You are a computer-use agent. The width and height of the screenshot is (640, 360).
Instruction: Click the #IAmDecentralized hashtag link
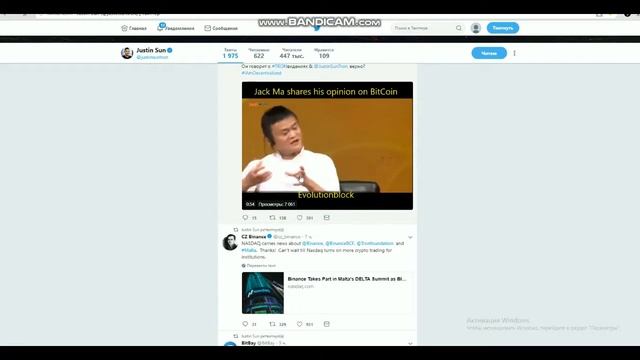point(261,73)
